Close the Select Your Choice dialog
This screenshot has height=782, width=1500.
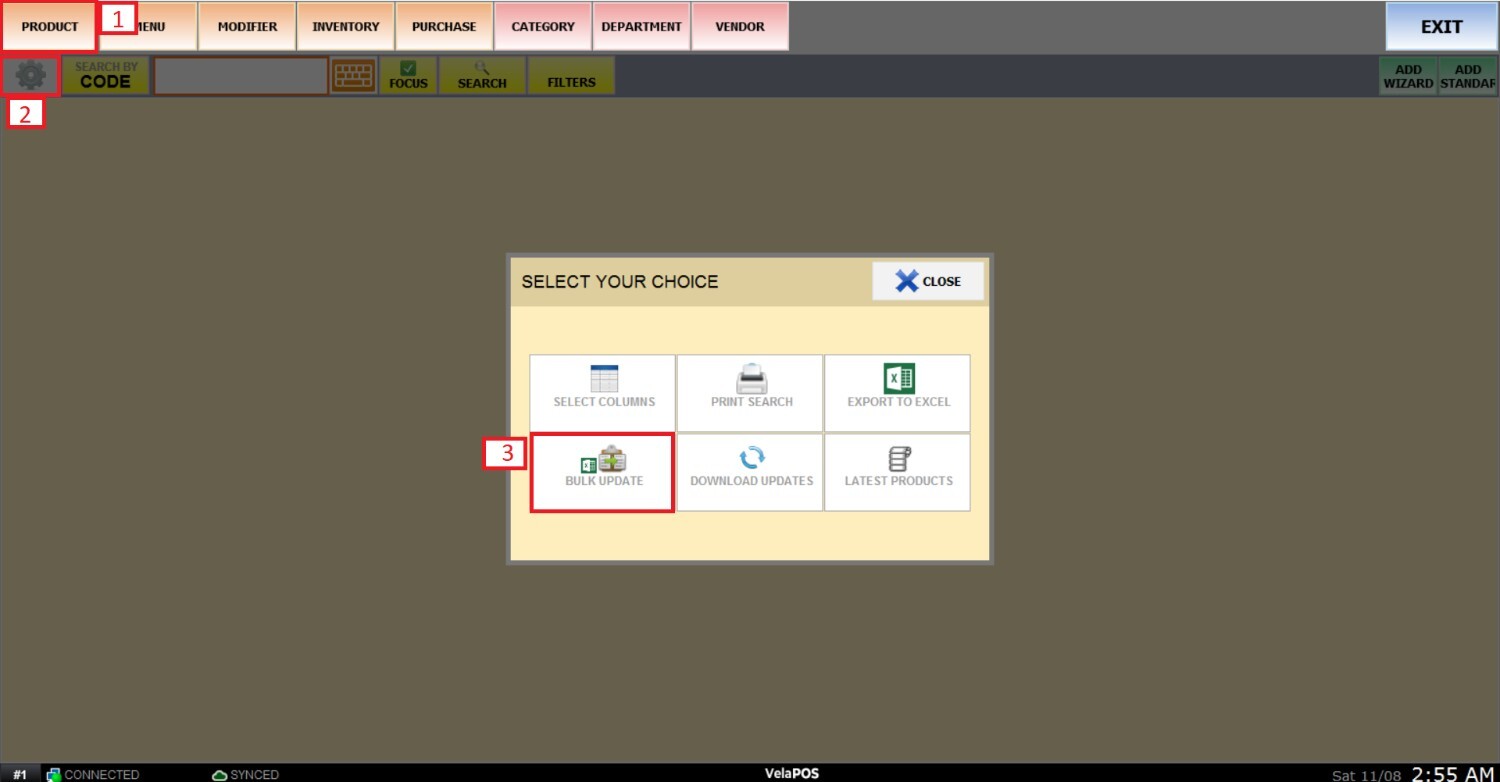tap(928, 282)
